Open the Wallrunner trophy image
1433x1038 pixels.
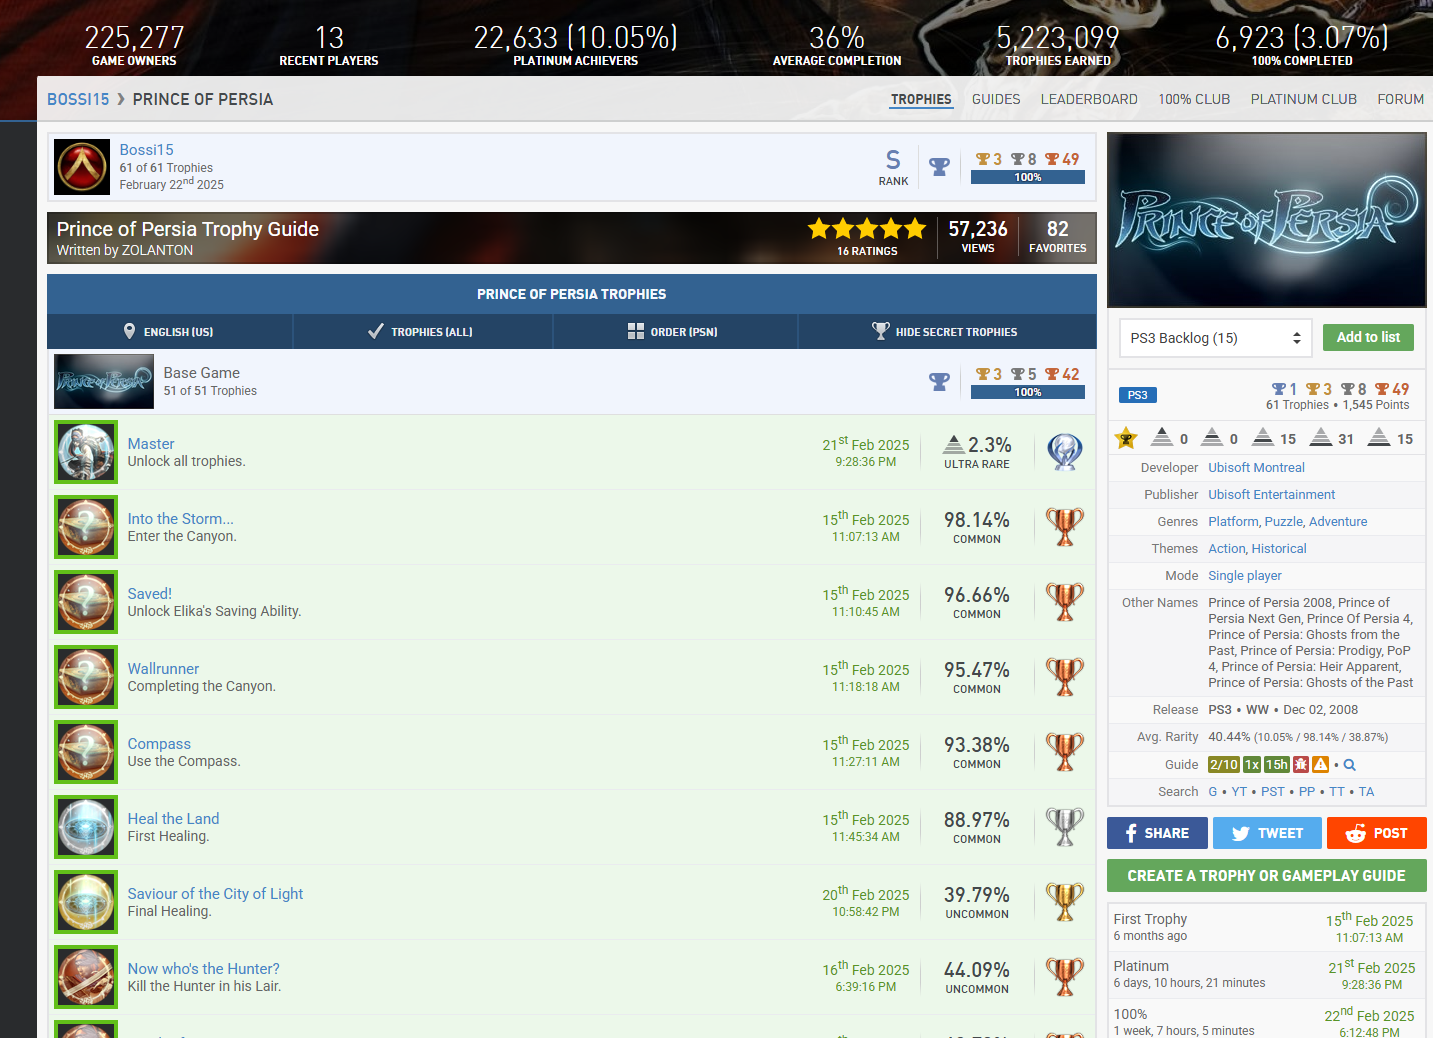(86, 677)
